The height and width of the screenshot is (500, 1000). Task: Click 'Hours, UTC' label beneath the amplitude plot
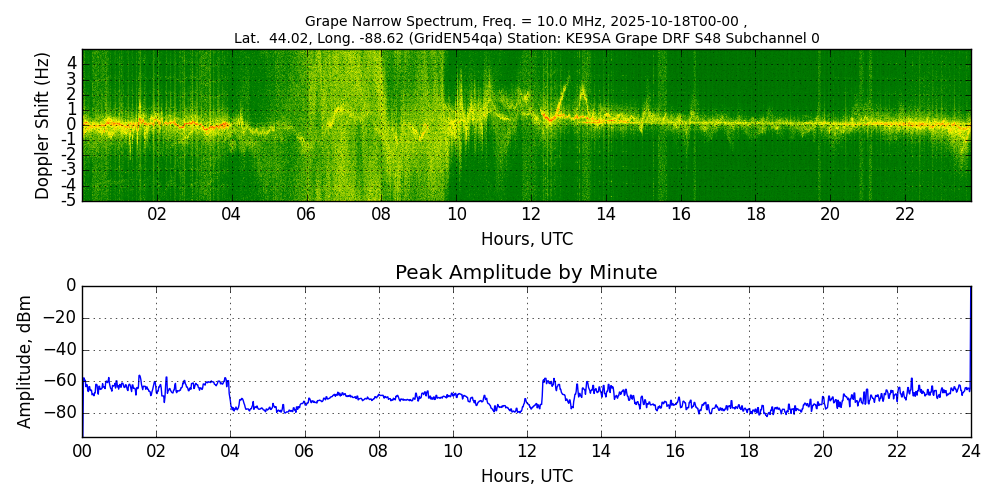[526, 476]
